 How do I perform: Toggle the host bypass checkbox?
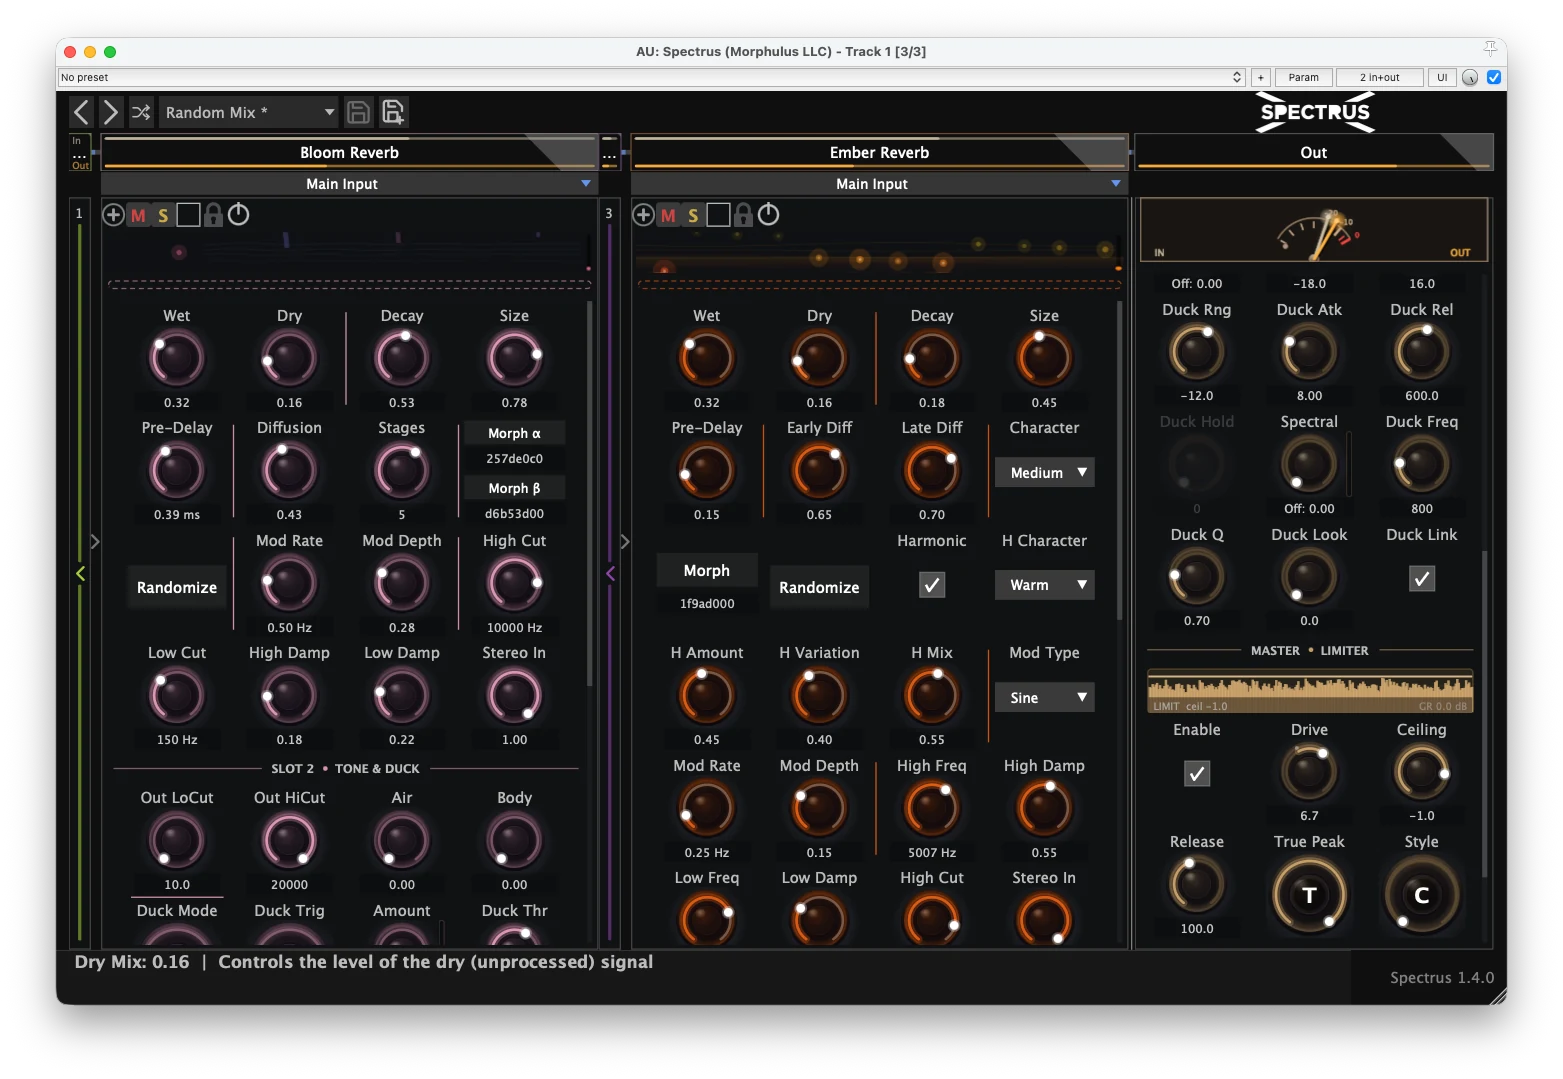click(1494, 77)
